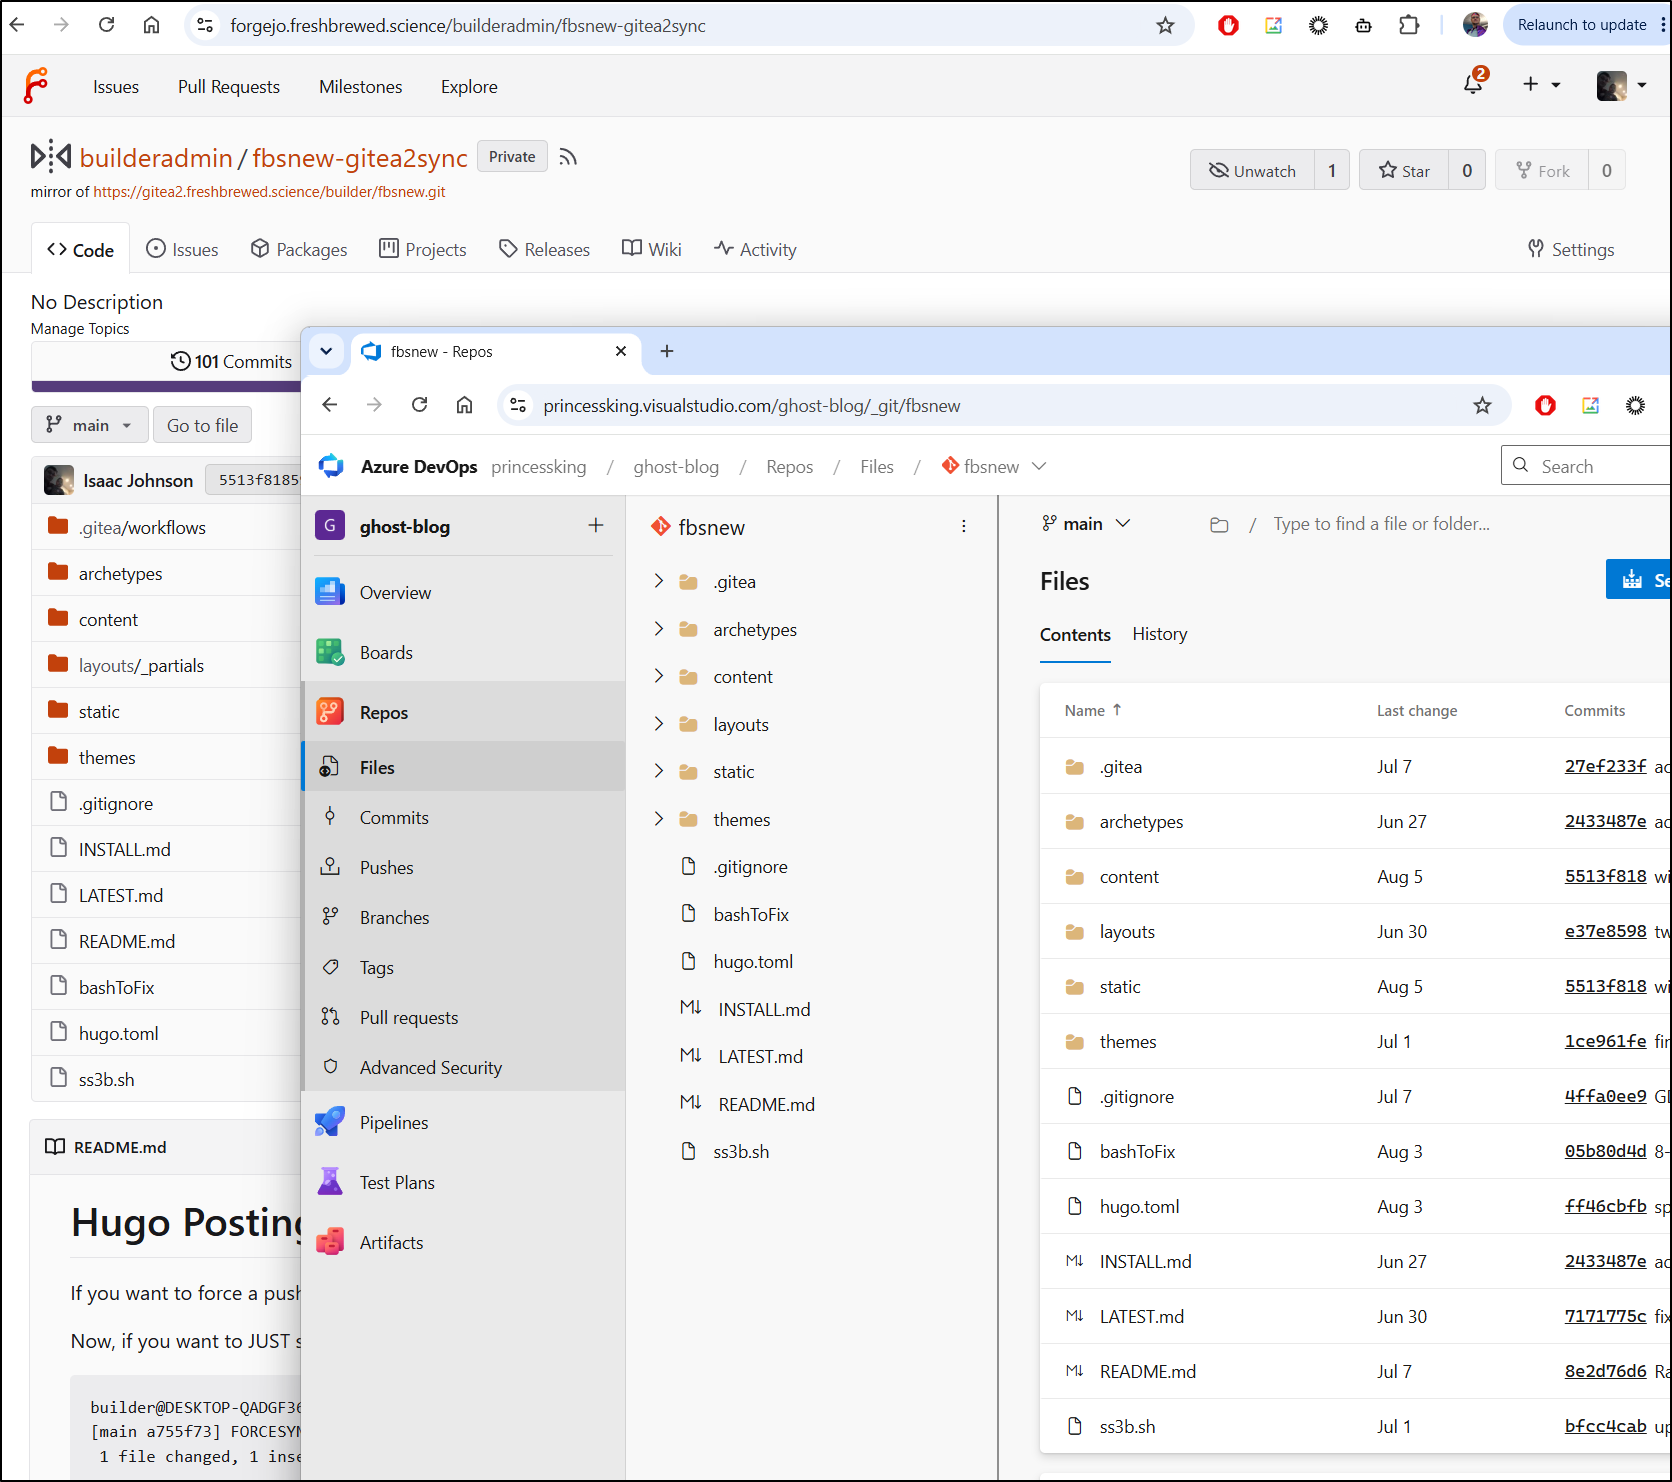Go back in the Azure DevOps browser window
This screenshot has height=1482, width=1672.
[330, 405]
